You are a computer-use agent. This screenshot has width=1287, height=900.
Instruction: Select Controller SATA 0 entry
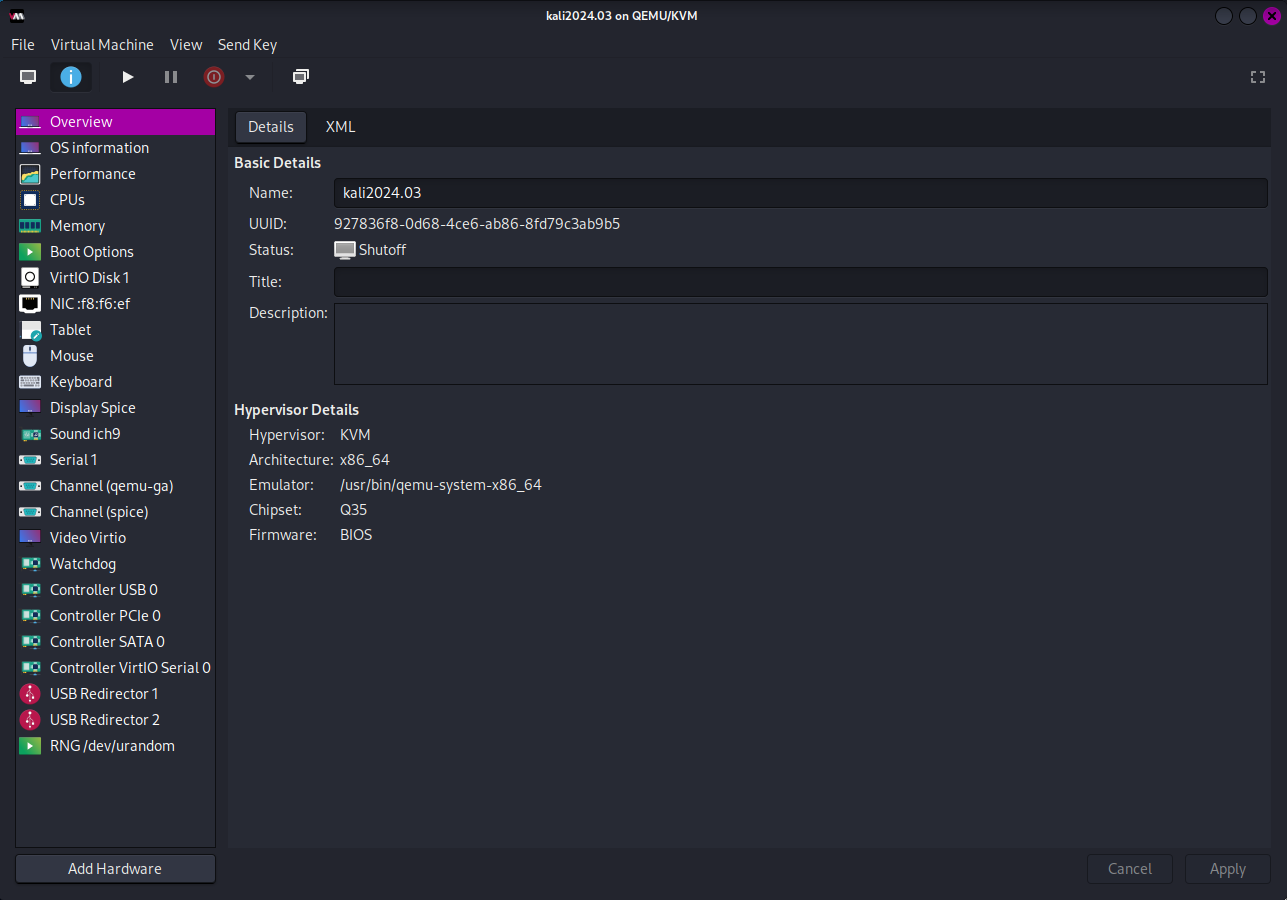coord(115,642)
